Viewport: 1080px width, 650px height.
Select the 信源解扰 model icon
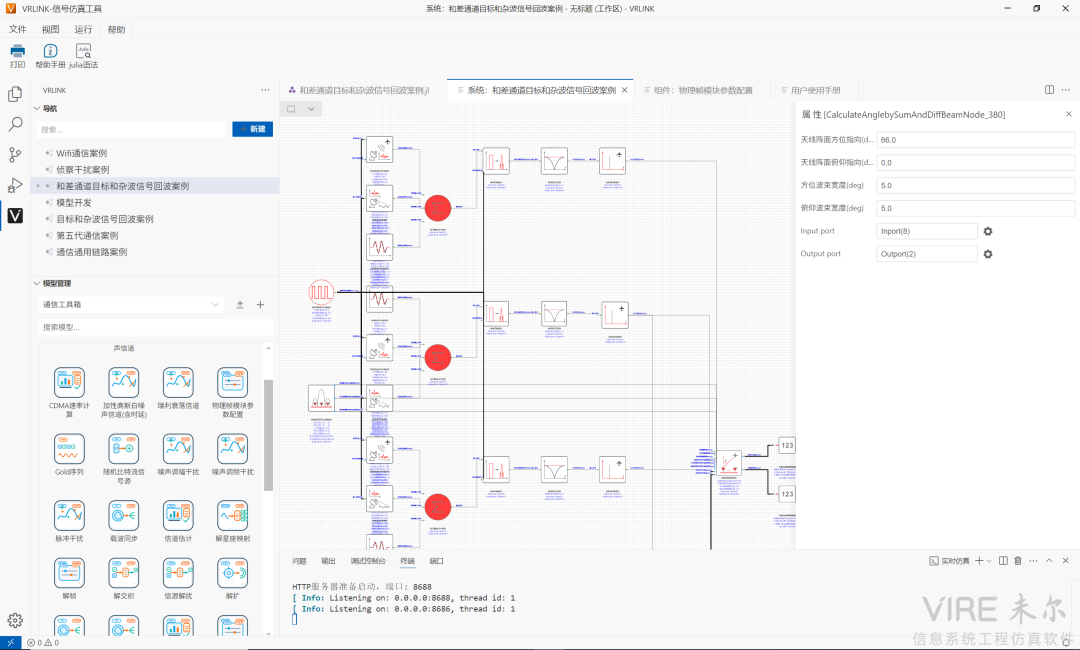pos(178,573)
